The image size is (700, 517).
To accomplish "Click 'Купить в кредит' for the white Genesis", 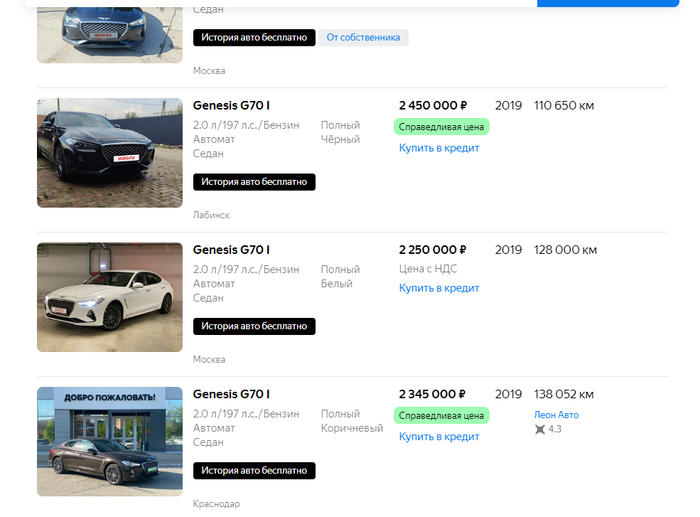I will [439, 288].
